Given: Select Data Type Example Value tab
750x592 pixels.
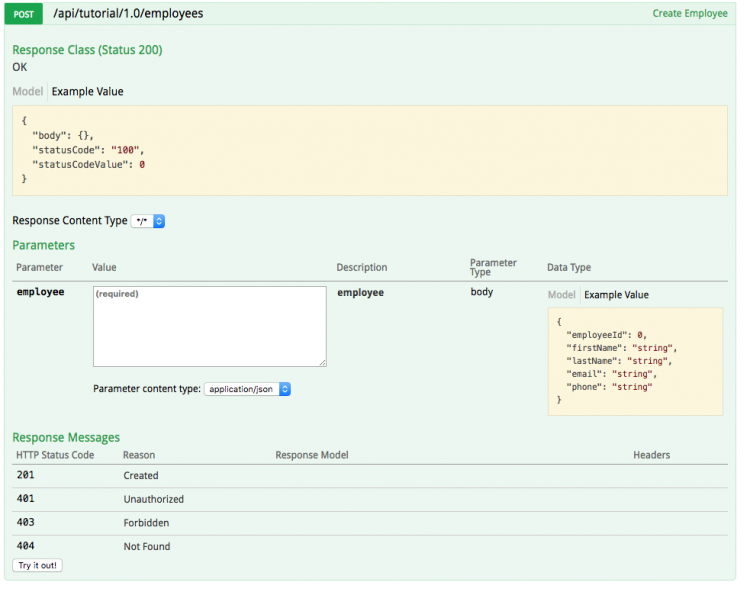Looking at the screenshot, I should (616, 295).
